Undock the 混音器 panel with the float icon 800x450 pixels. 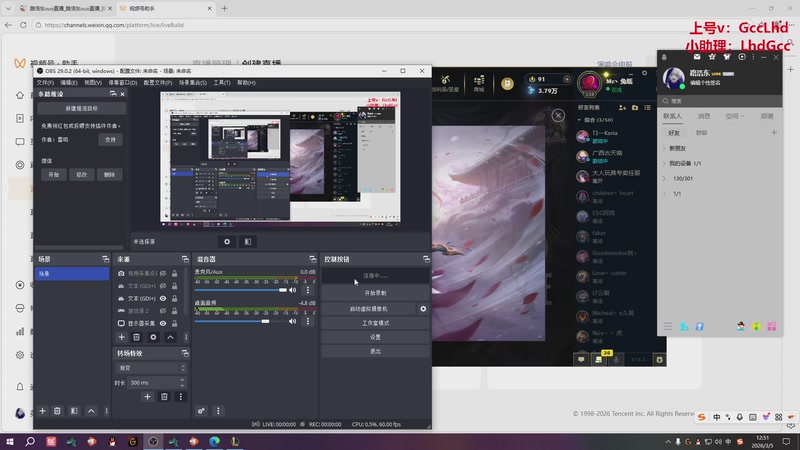point(313,259)
